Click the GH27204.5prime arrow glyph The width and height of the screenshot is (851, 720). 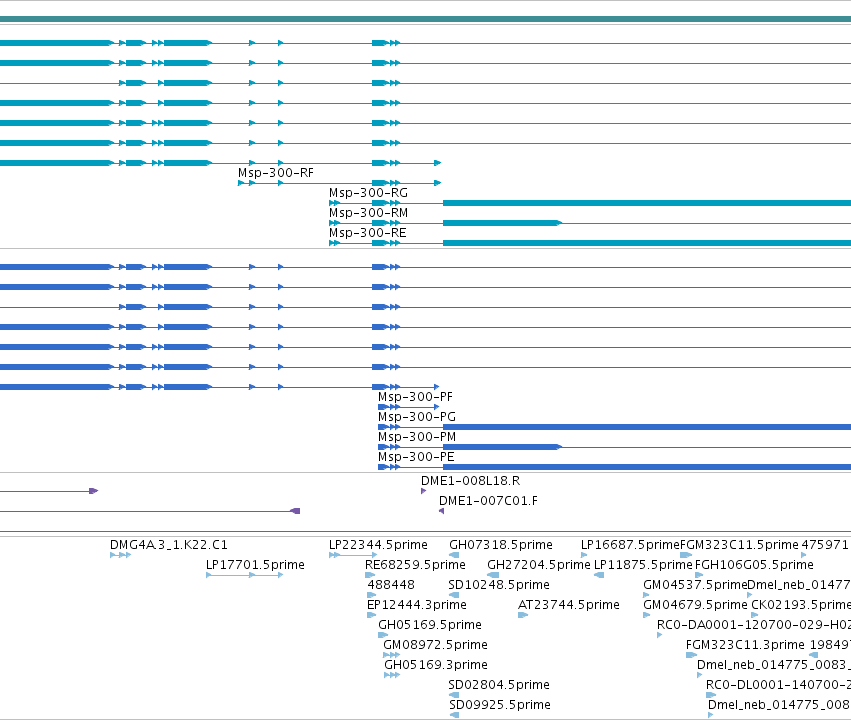[x=493, y=575]
